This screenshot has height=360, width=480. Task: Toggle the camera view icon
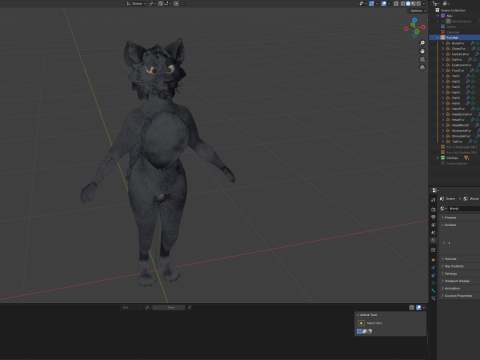point(422,59)
